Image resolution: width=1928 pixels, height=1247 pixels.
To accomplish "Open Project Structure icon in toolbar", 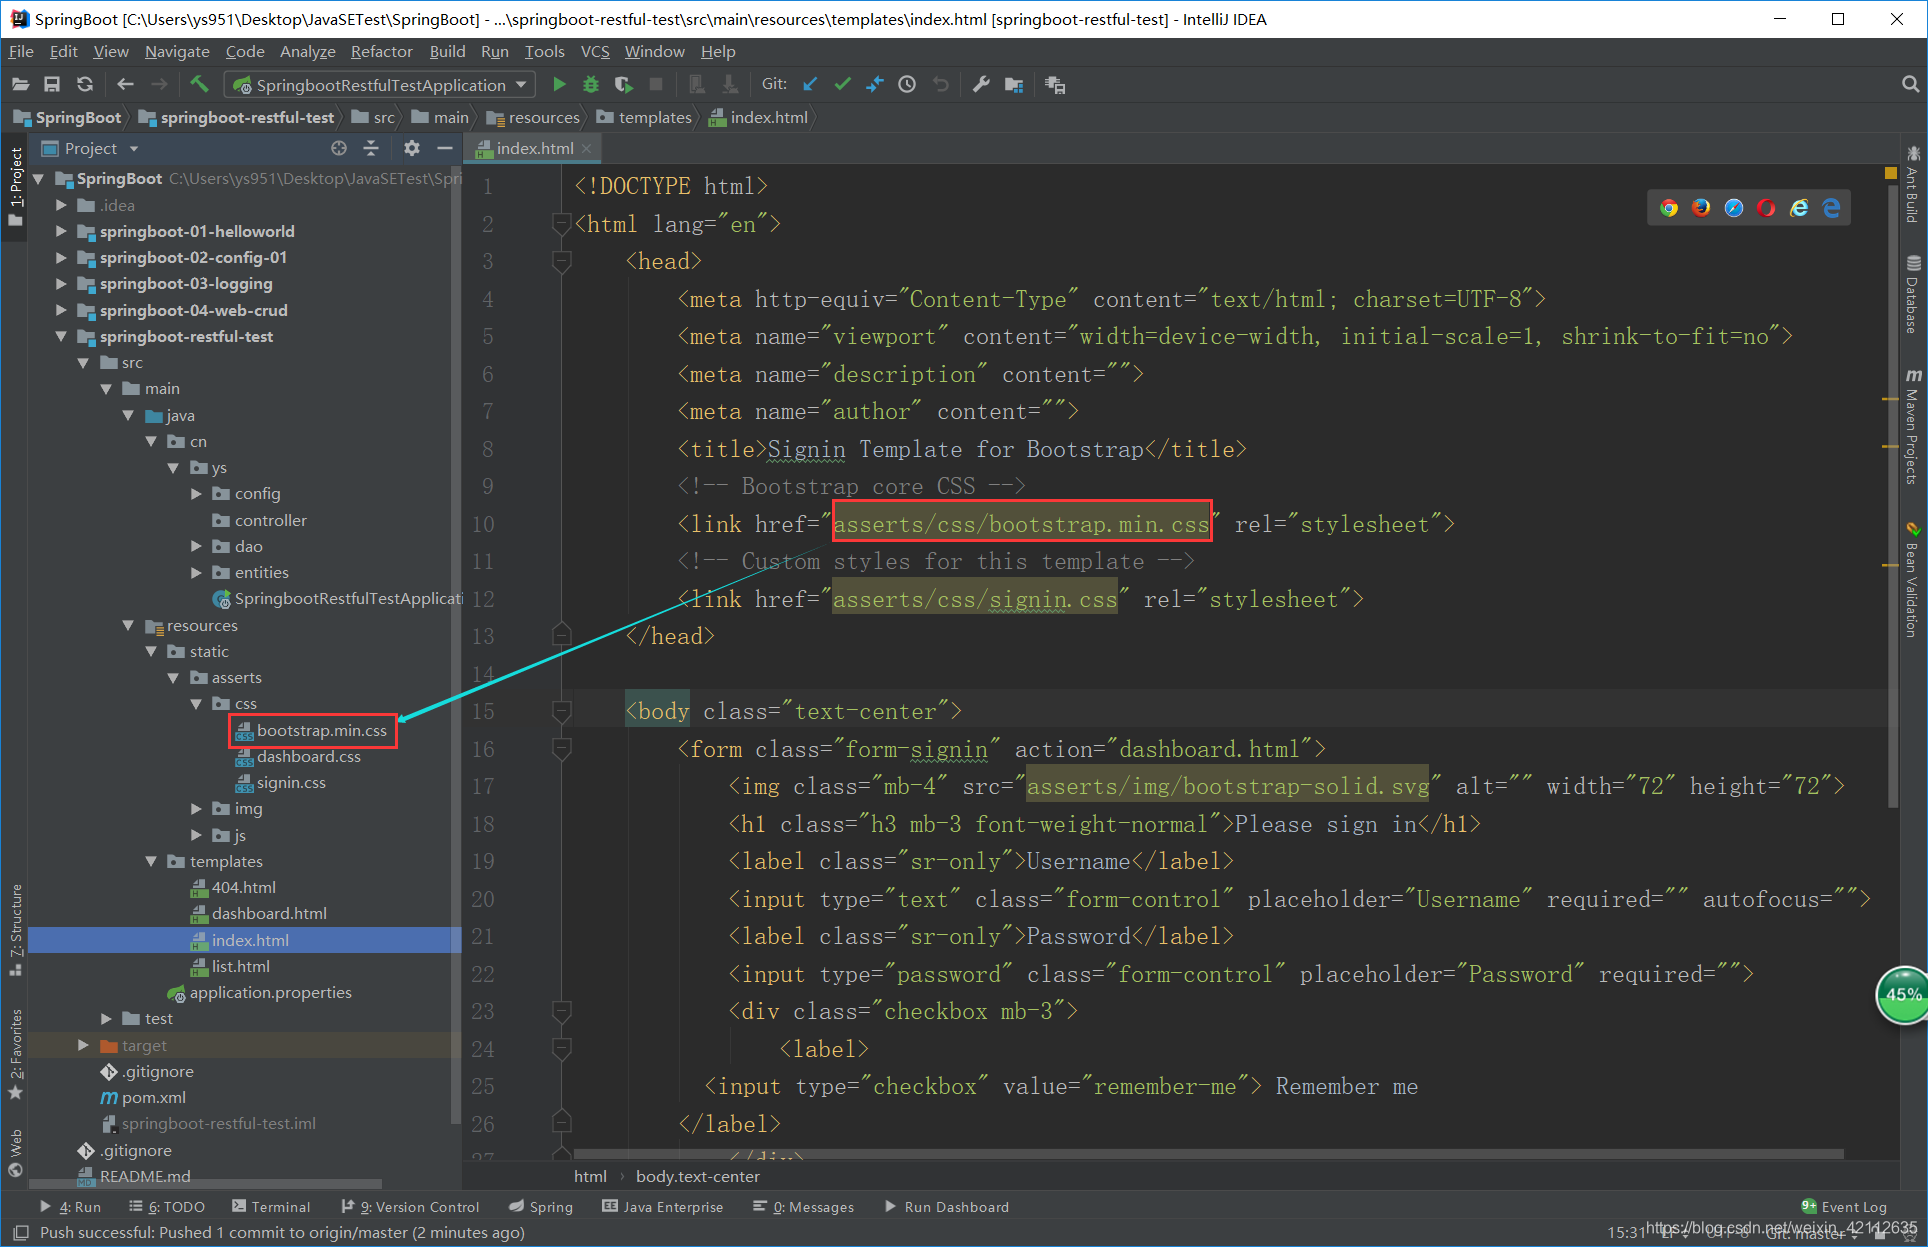I will pyautogui.click(x=1014, y=85).
